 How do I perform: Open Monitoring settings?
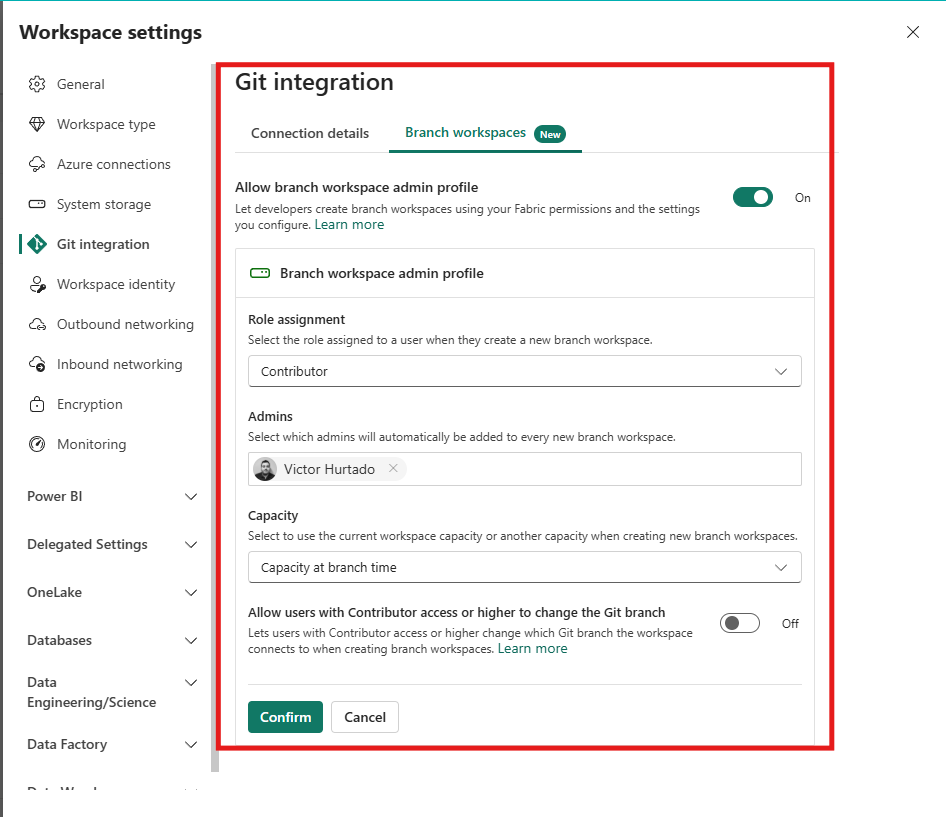[x=92, y=445]
